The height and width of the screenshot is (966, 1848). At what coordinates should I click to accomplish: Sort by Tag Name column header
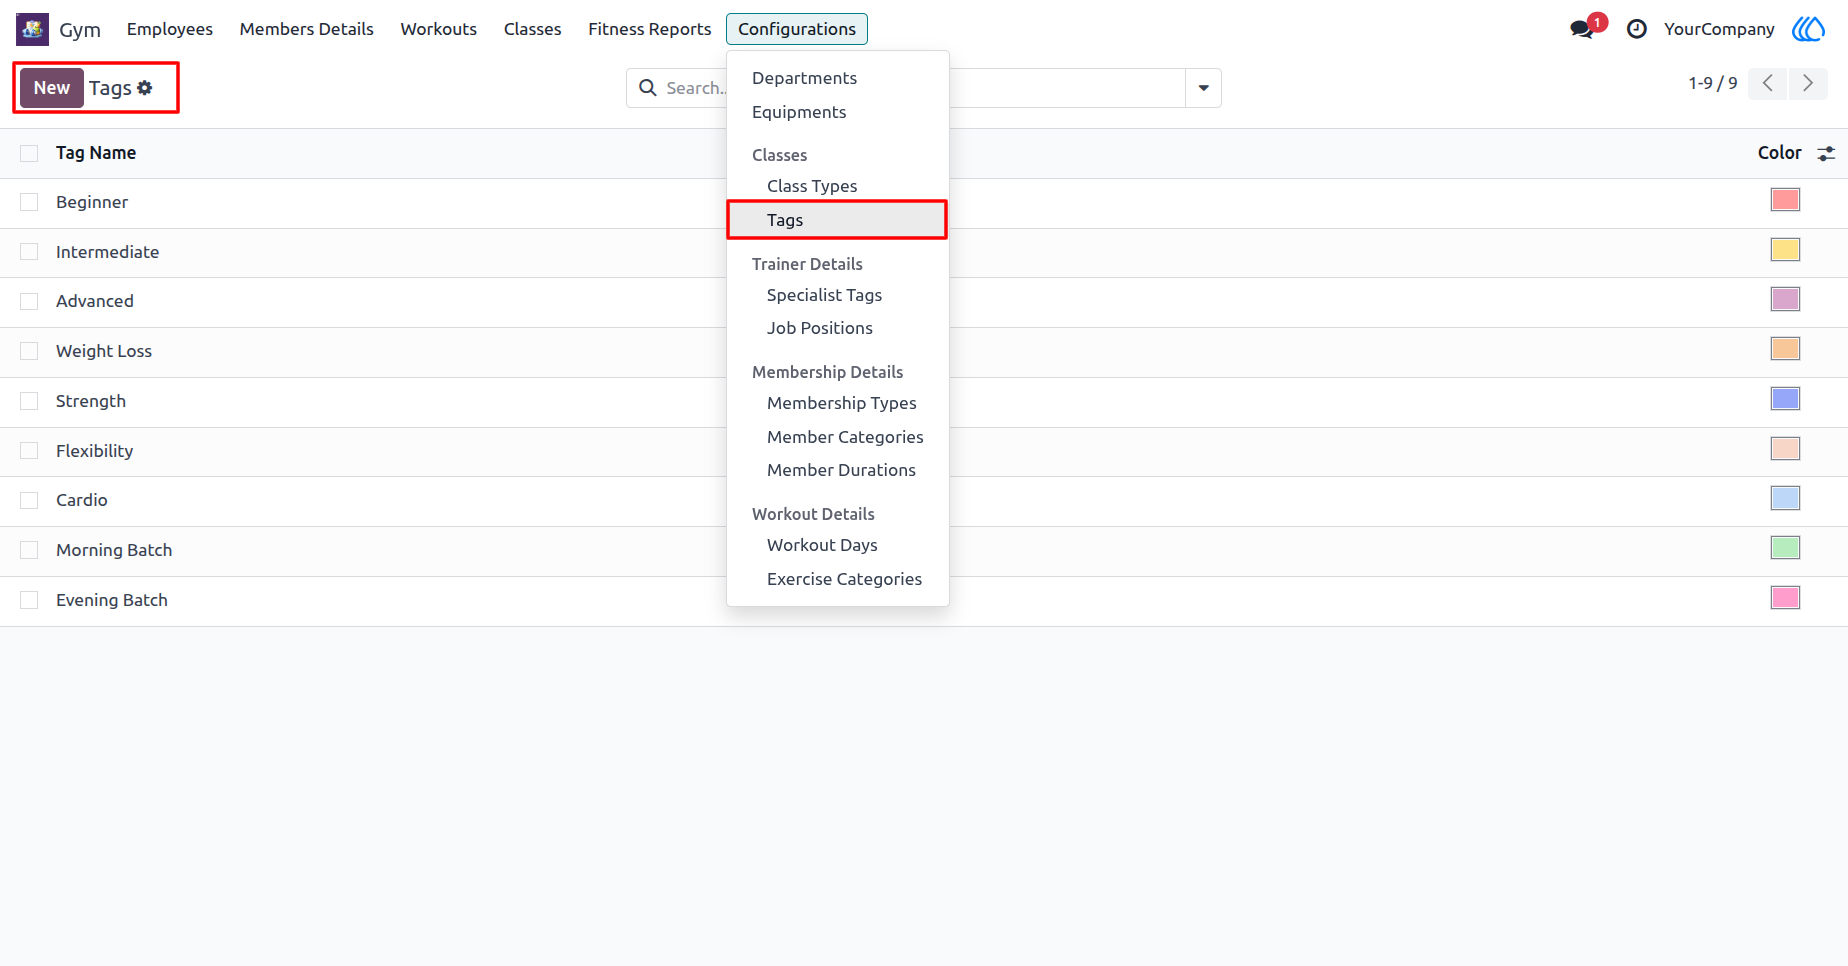96,153
